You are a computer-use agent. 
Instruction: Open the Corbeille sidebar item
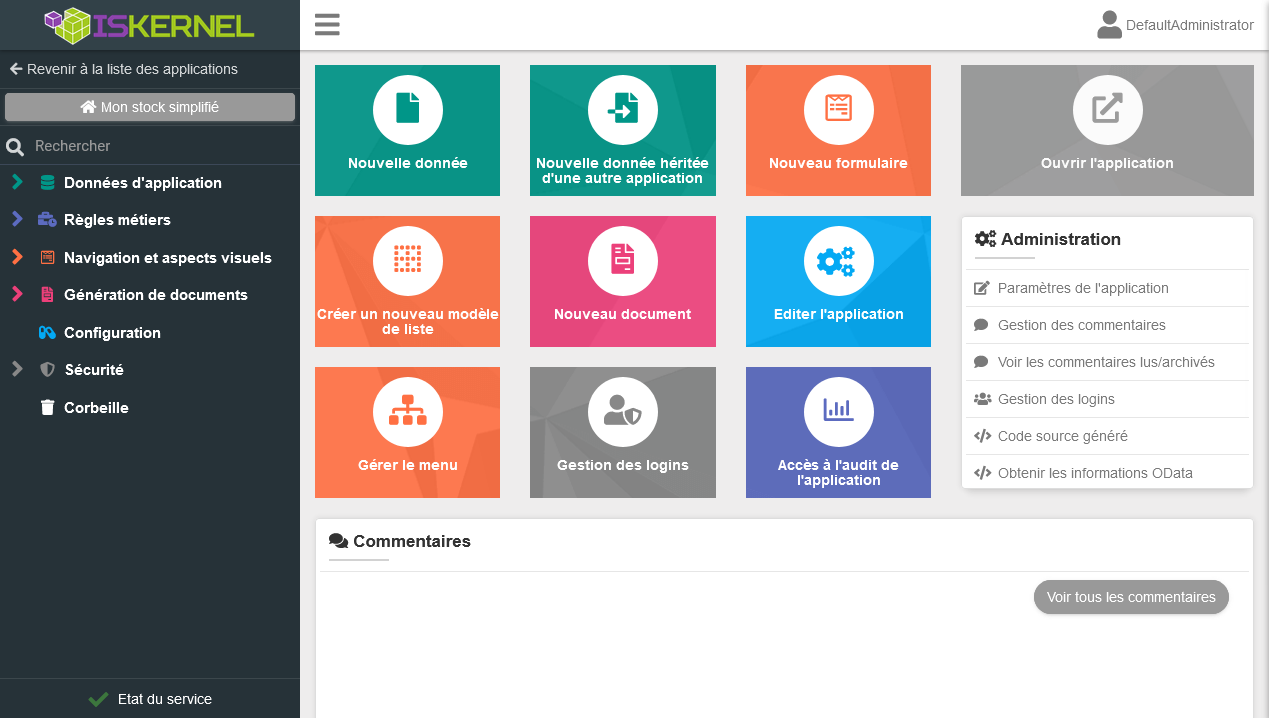96,408
